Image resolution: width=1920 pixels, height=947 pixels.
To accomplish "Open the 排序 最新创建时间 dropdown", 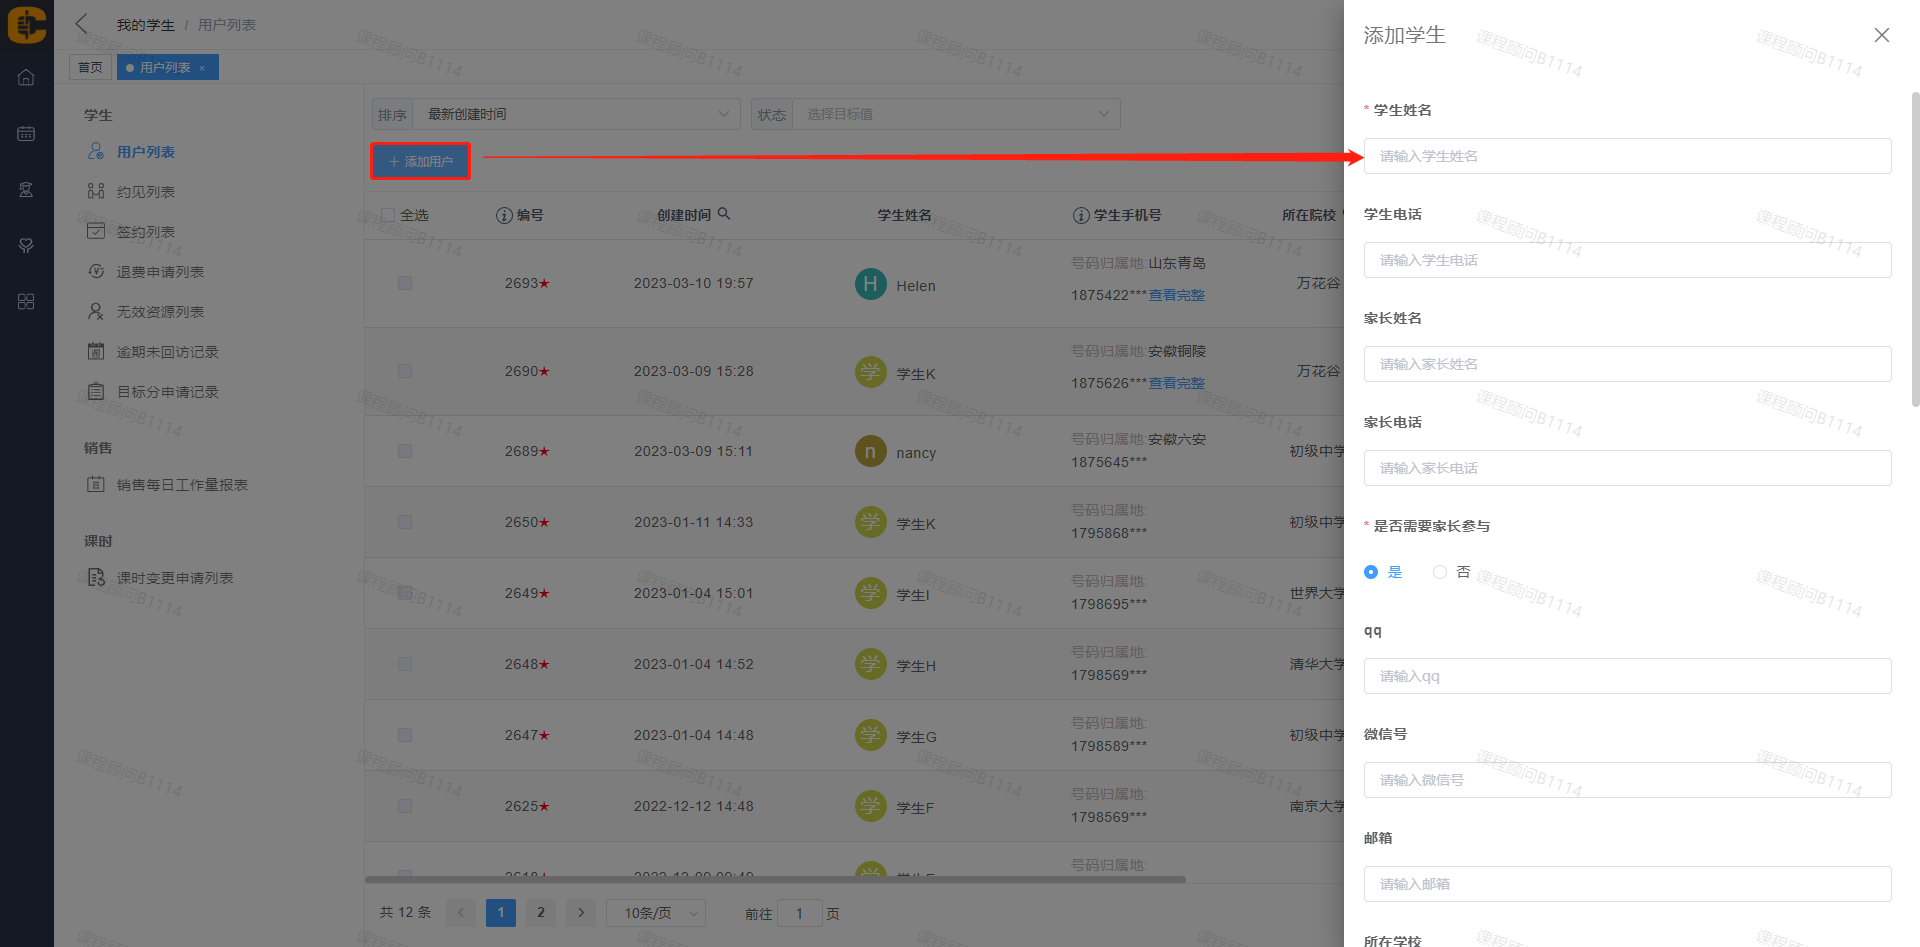I will [x=576, y=114].
